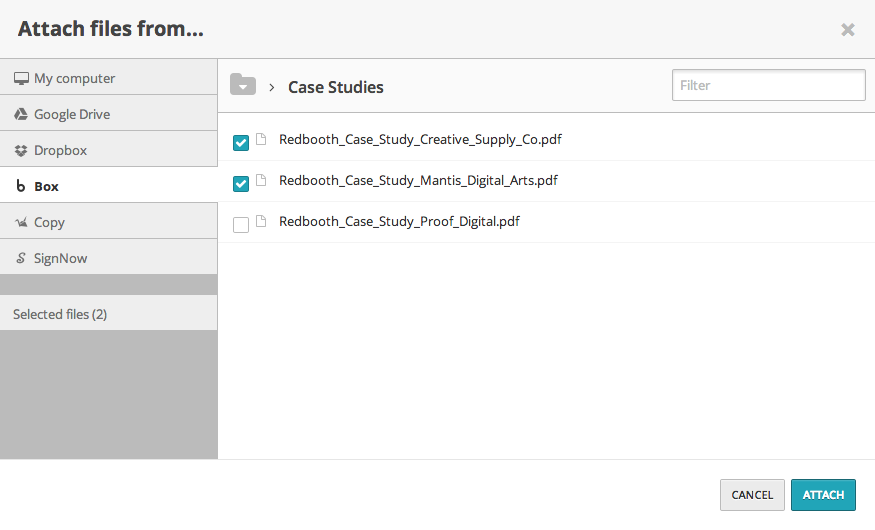Uncheck the Redbooth_Case_Study_Mantis_Digital_Arts.pdf checkbox

click(241, 184)
